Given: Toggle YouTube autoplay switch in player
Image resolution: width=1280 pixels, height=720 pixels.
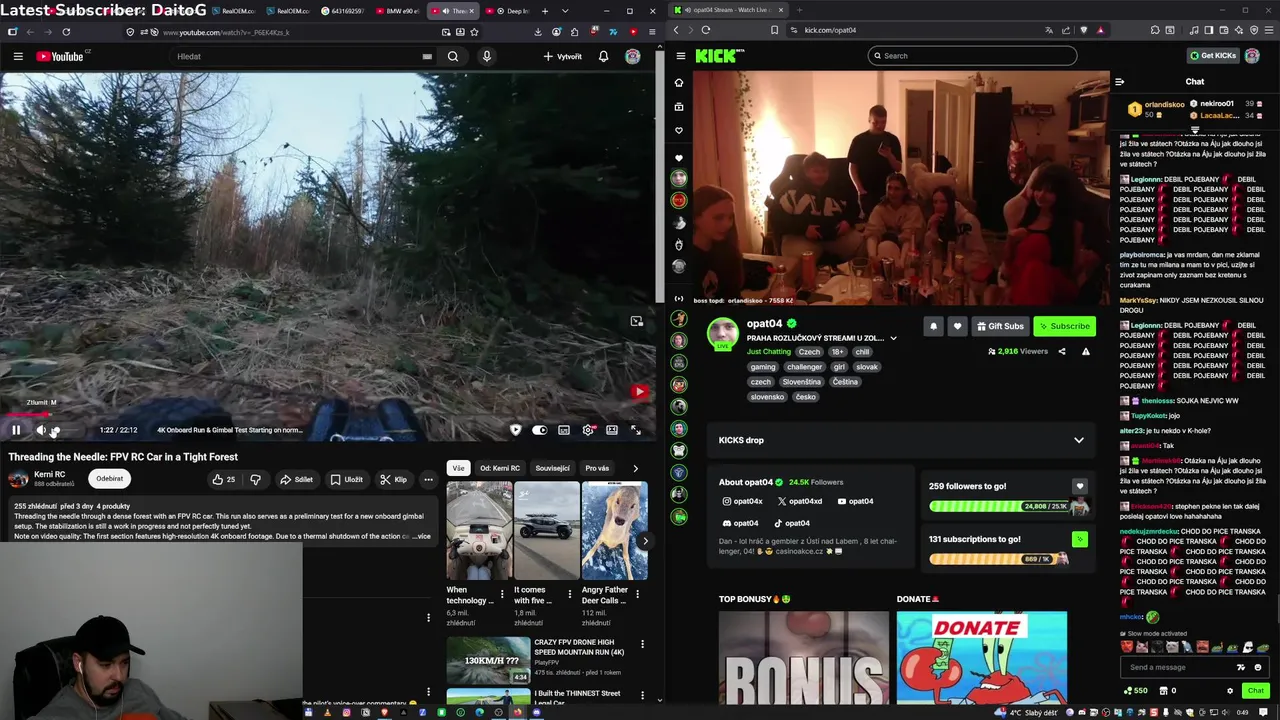Looking at the screenshot, I should tap(540, 430).
